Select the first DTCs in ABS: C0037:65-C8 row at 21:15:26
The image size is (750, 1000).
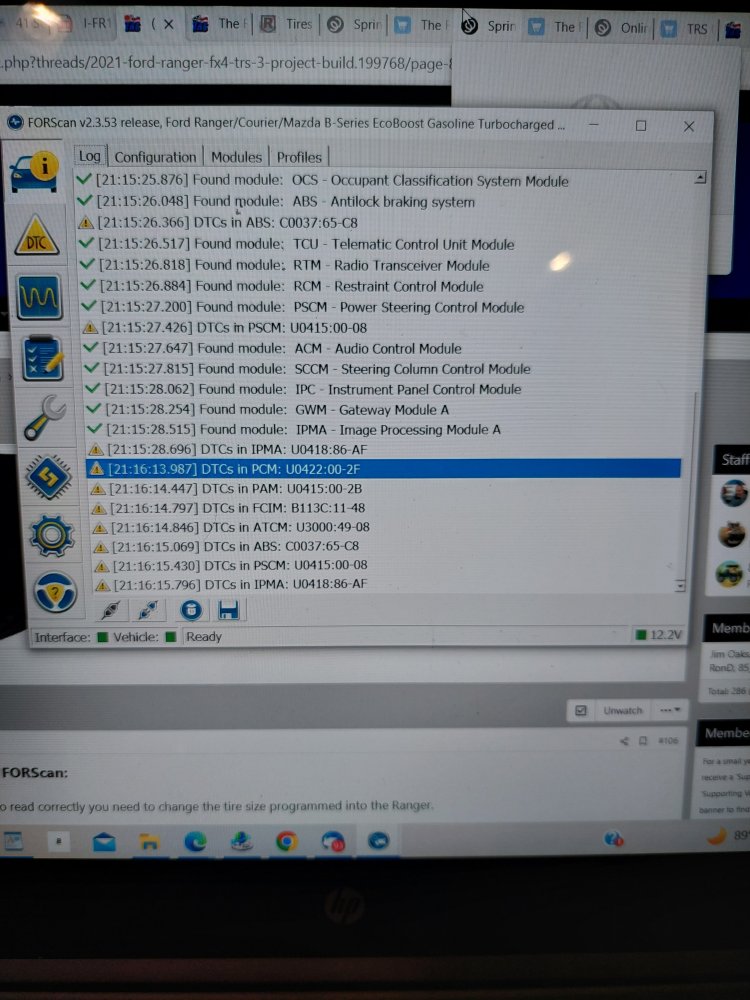[x=218, y=223]
